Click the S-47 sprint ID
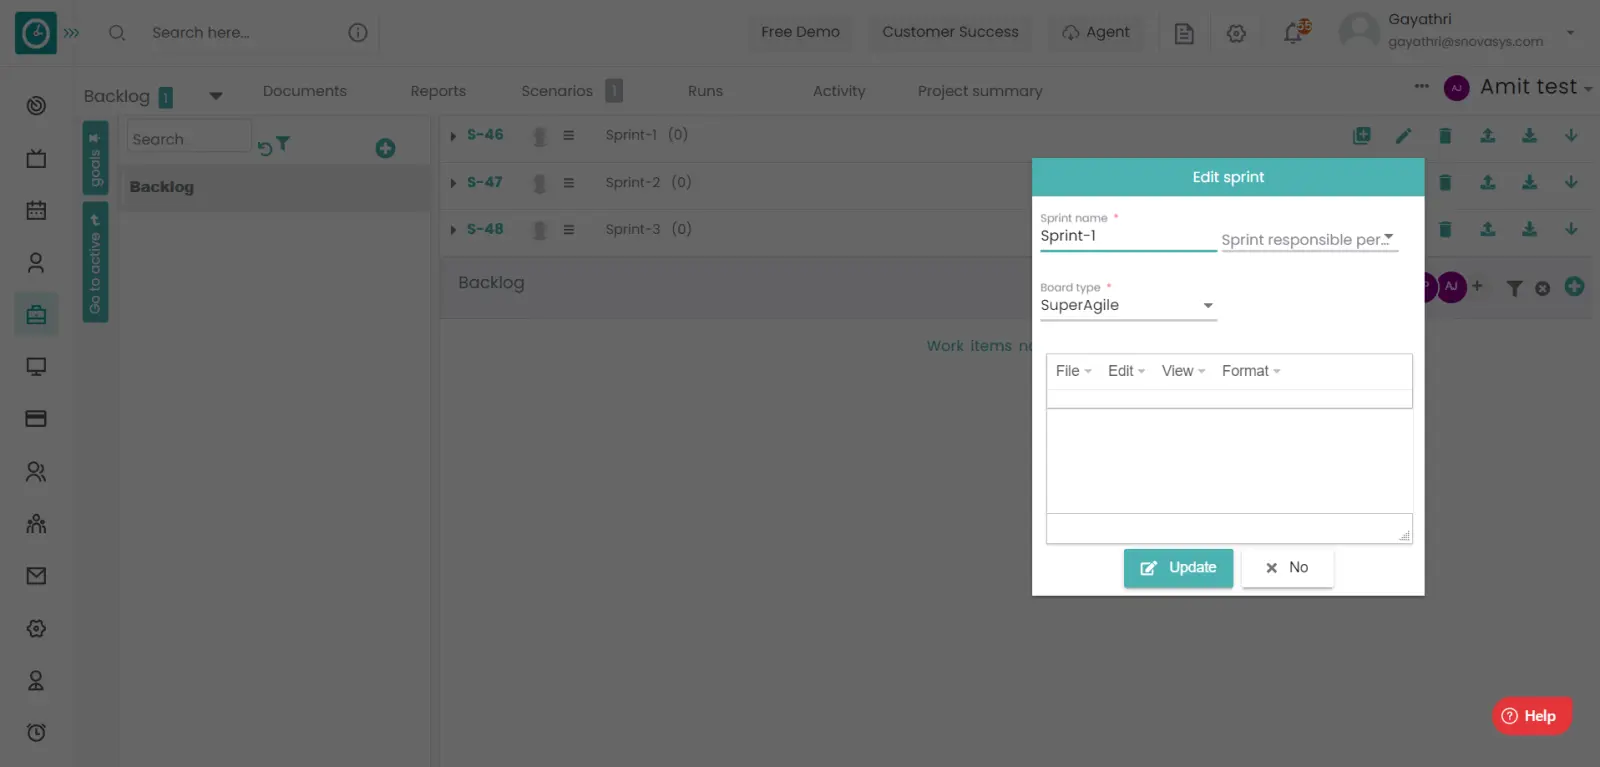This screenshot has width=1600, height=767. coord(485,182)
